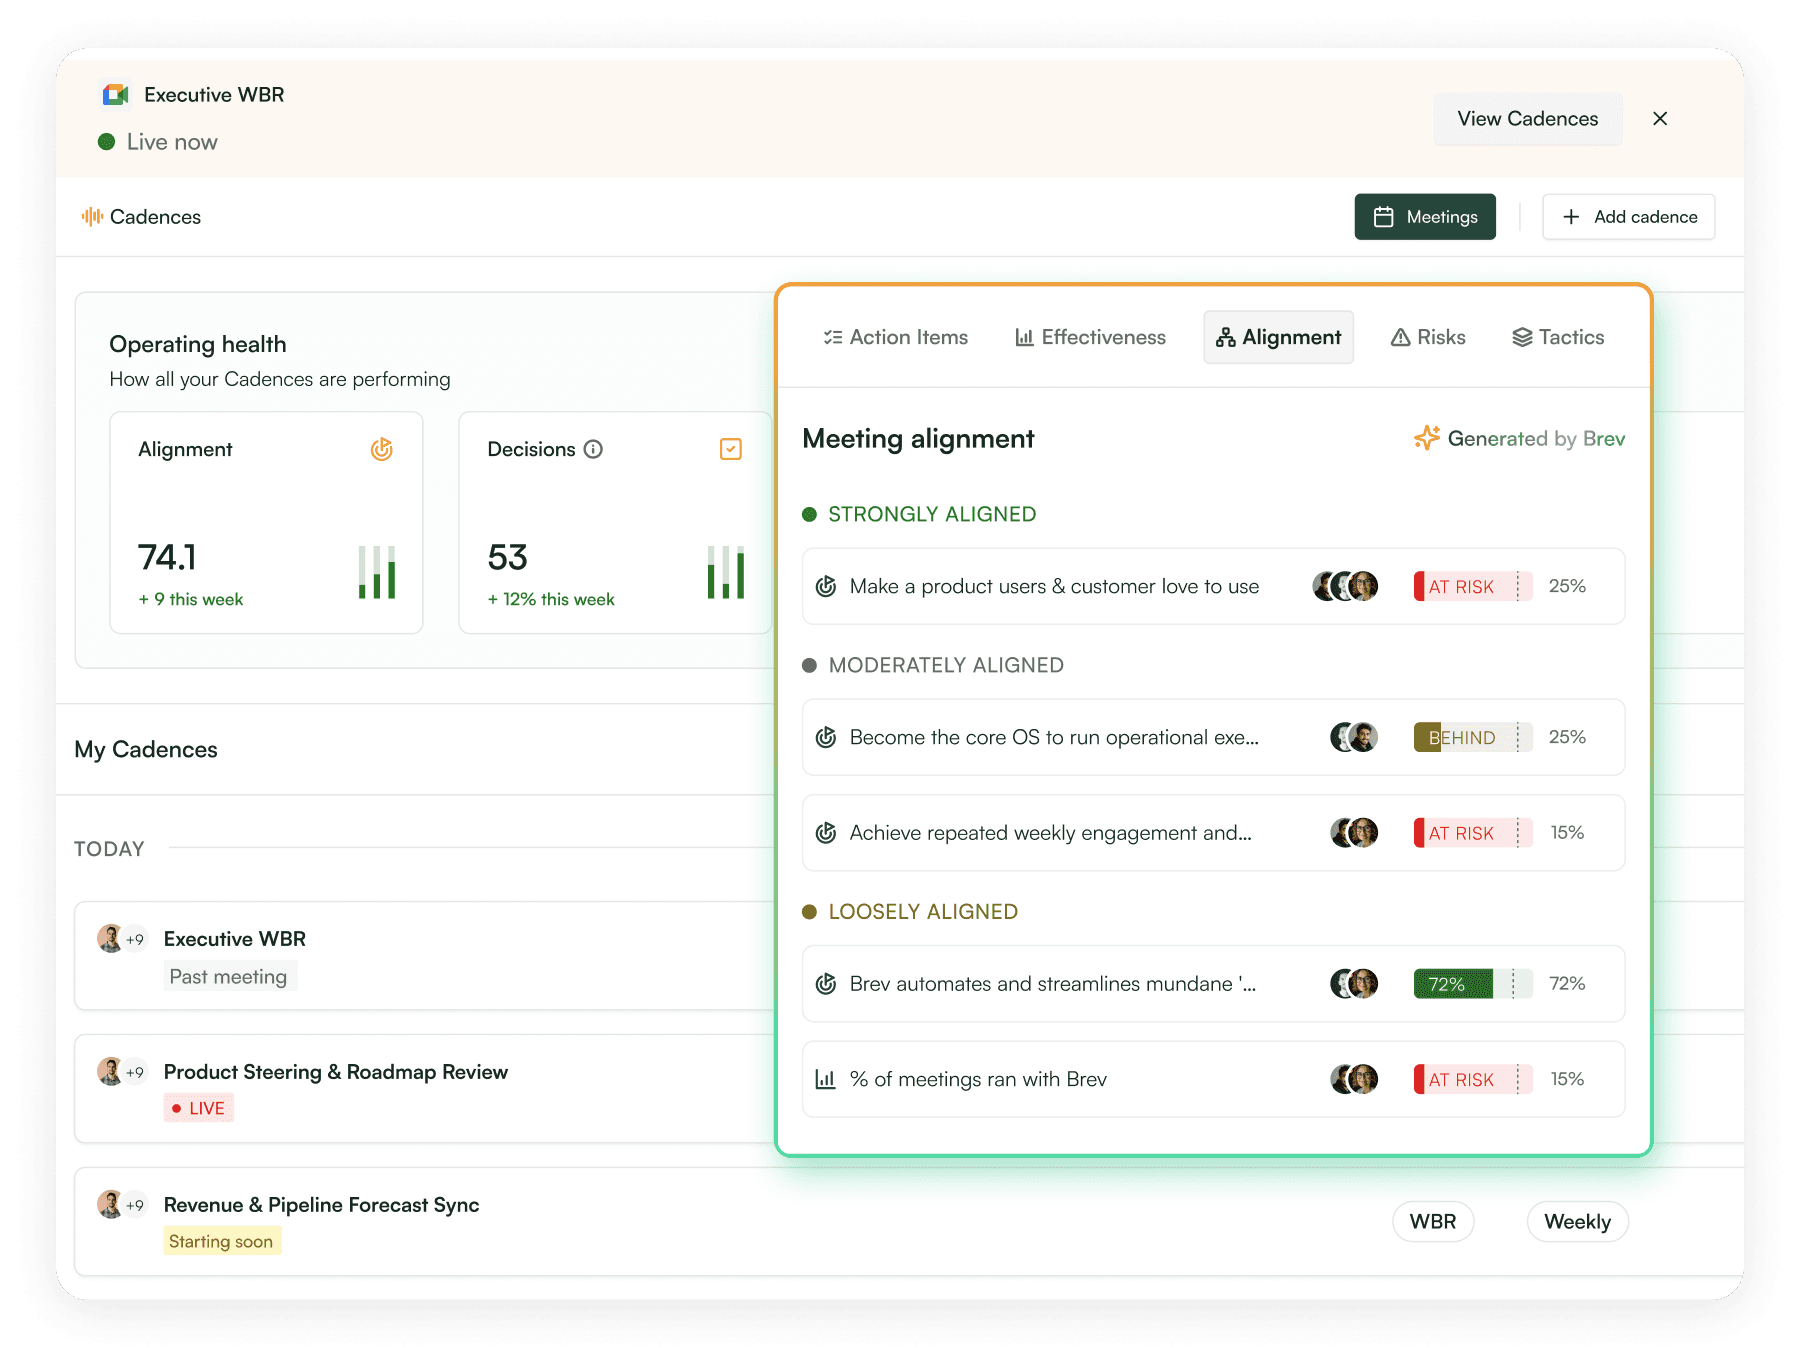Click the Past meeting label

coord(229,977)
